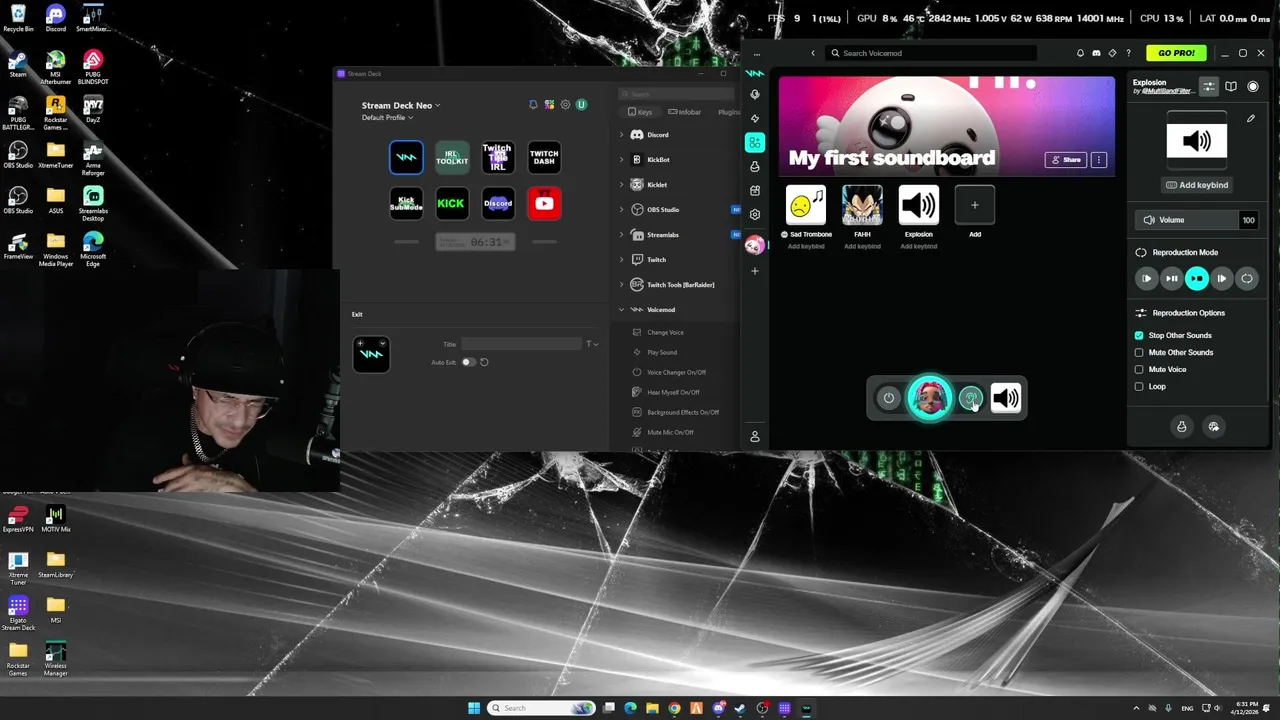Open title font dropdown in Stream Deck
The width and height of the screenshot is (1280, 720).
point(591,344)
